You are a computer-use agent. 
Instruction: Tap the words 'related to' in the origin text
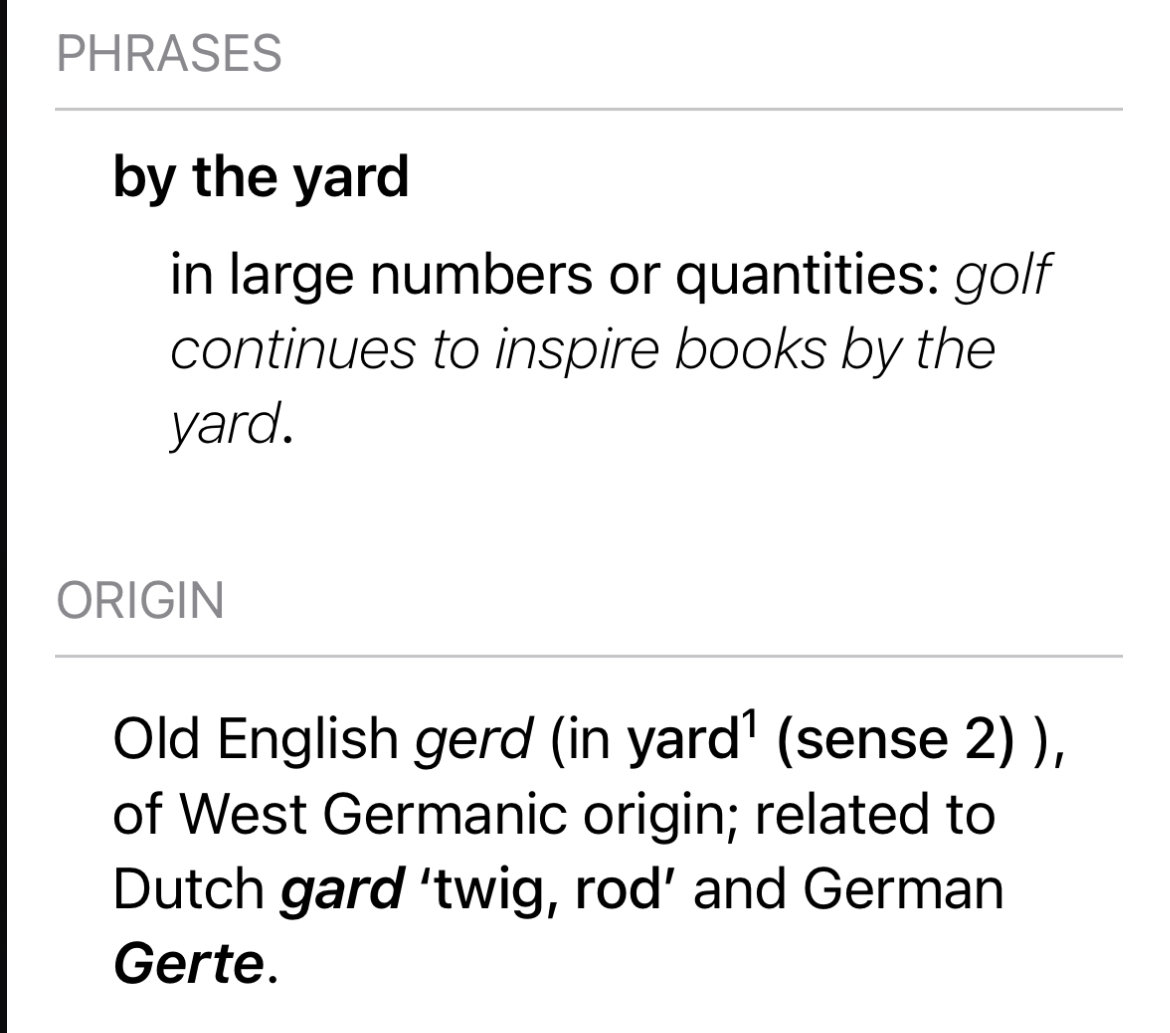point(875,814)
